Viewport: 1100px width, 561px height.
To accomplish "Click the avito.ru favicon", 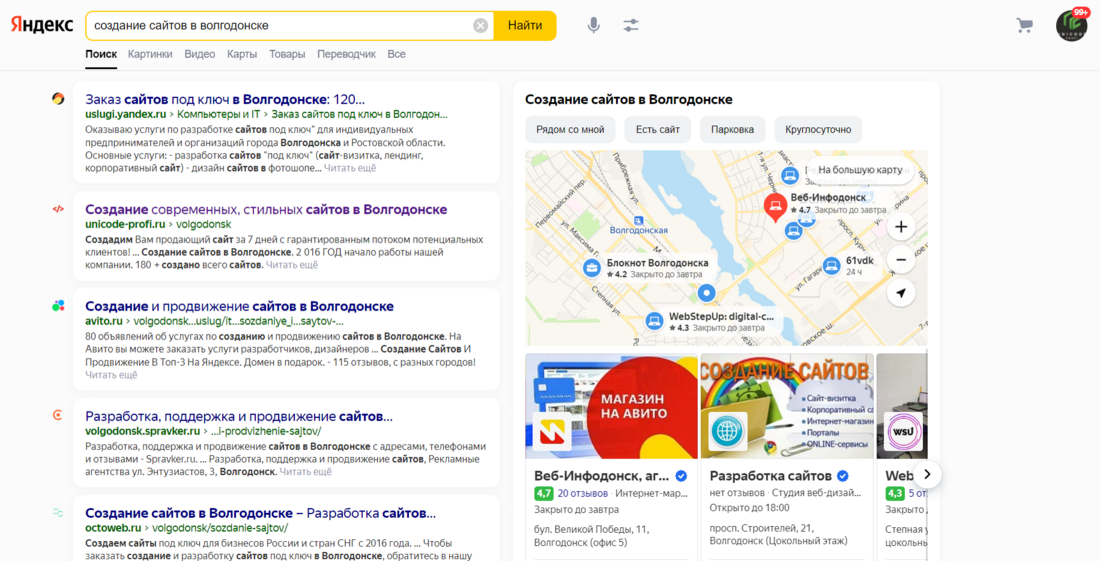I will click(58, 306).
